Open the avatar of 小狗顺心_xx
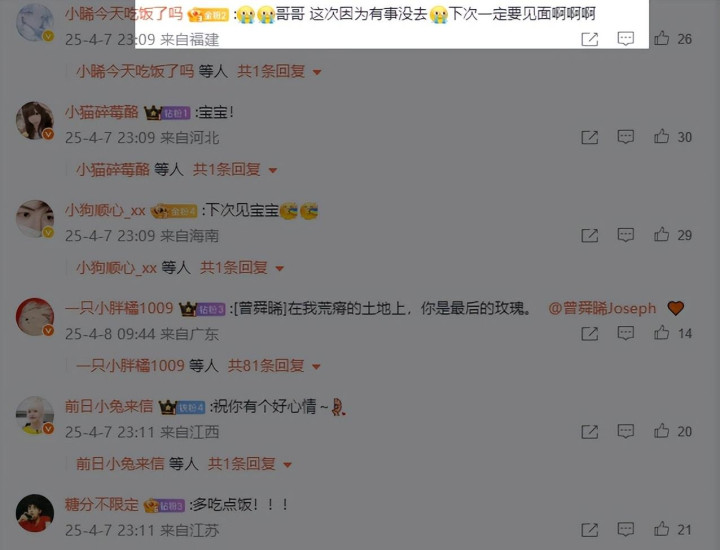Image resolution: width=720 pixels, height=550 pixels. point(35,219)
